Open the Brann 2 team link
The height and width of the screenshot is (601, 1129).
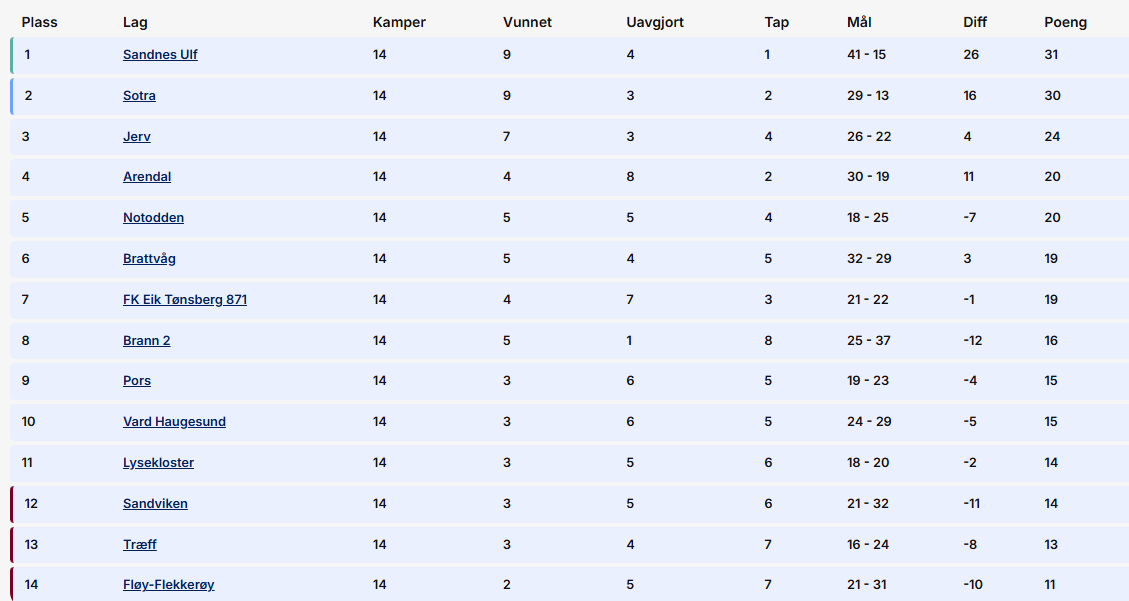[x=146, y=341]
